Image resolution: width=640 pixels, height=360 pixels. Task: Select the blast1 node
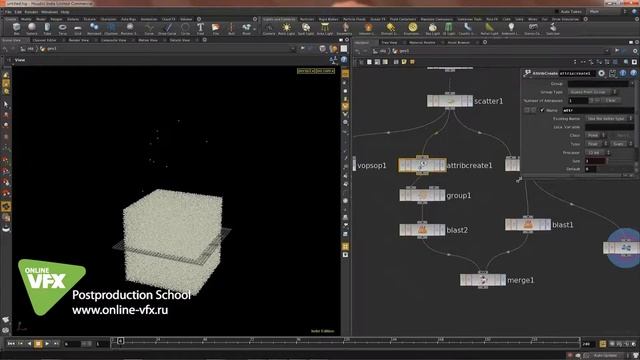(x=528, y=224)
